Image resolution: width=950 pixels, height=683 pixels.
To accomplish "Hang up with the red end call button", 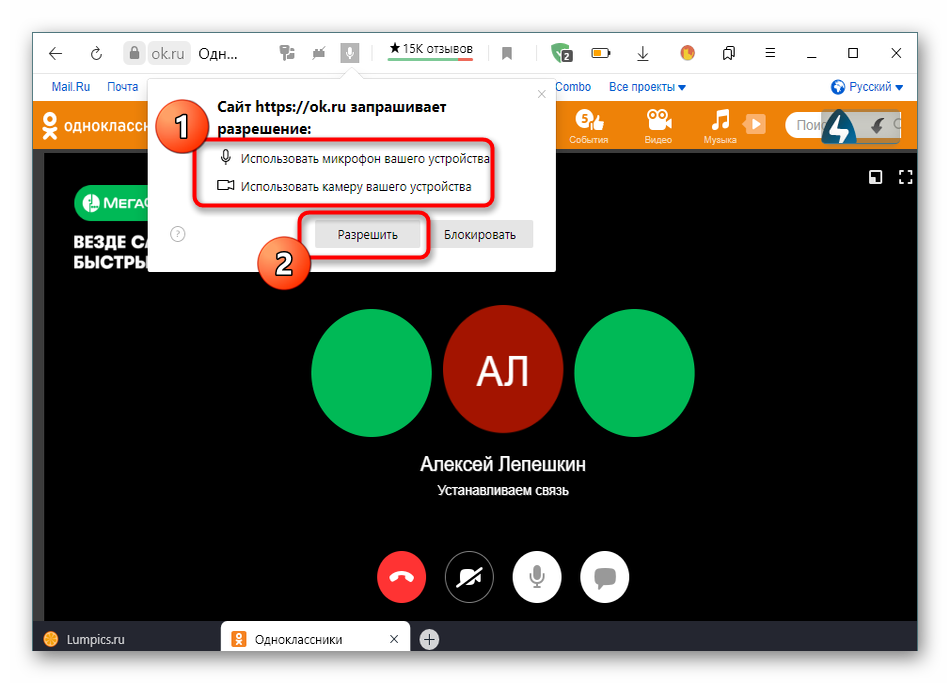I will [402, 576].
